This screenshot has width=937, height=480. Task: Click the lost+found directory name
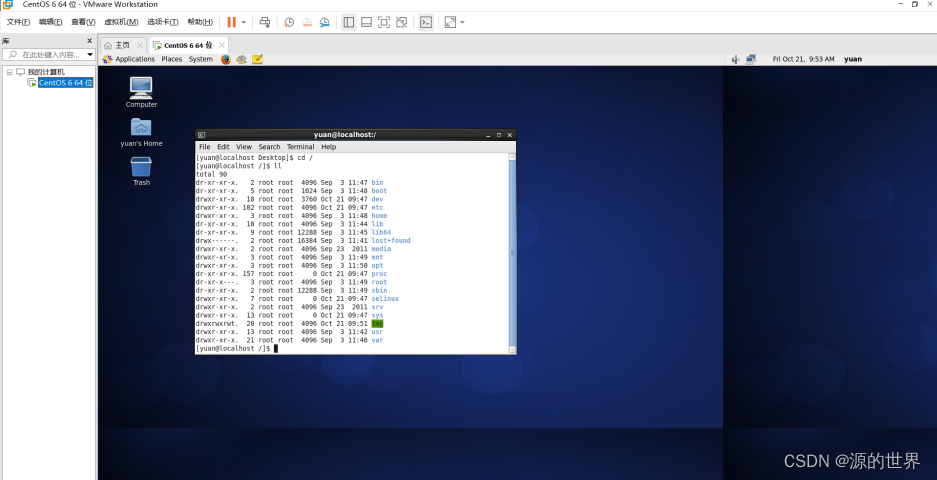click(x=391, y=240)
